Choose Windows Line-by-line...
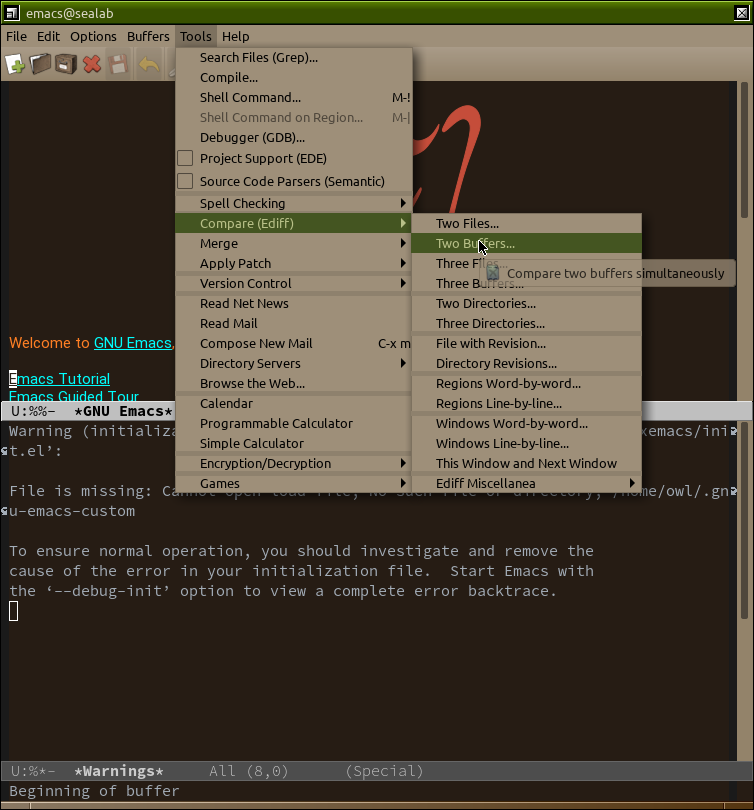754x810 pixels. 526,443
